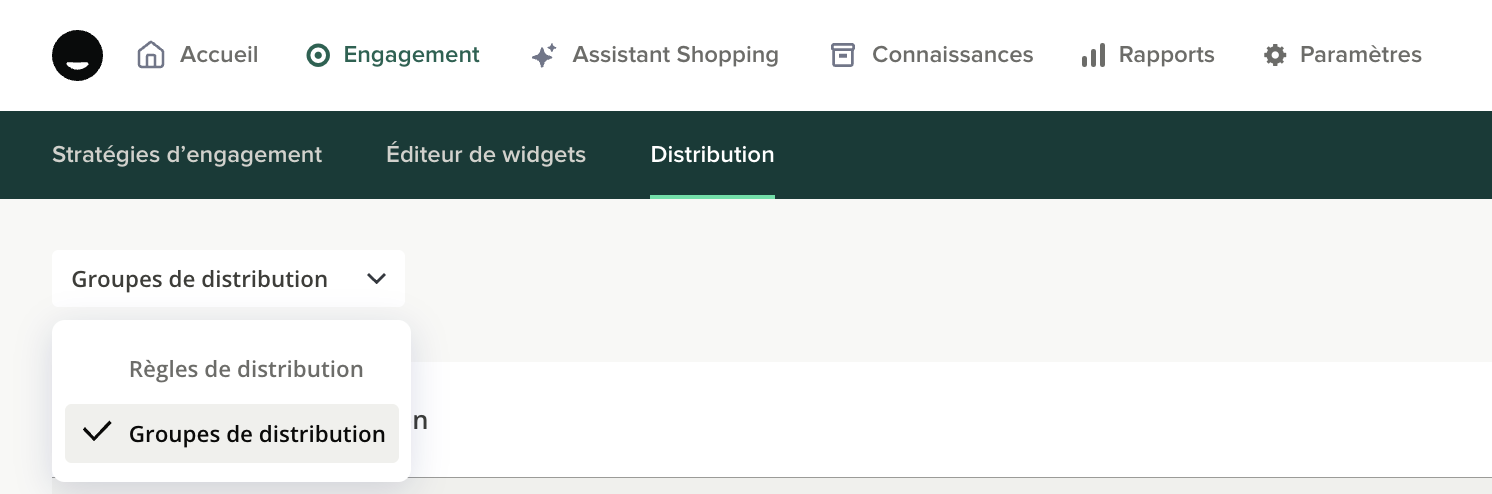Select the Distribution tab

click(712, 155)
